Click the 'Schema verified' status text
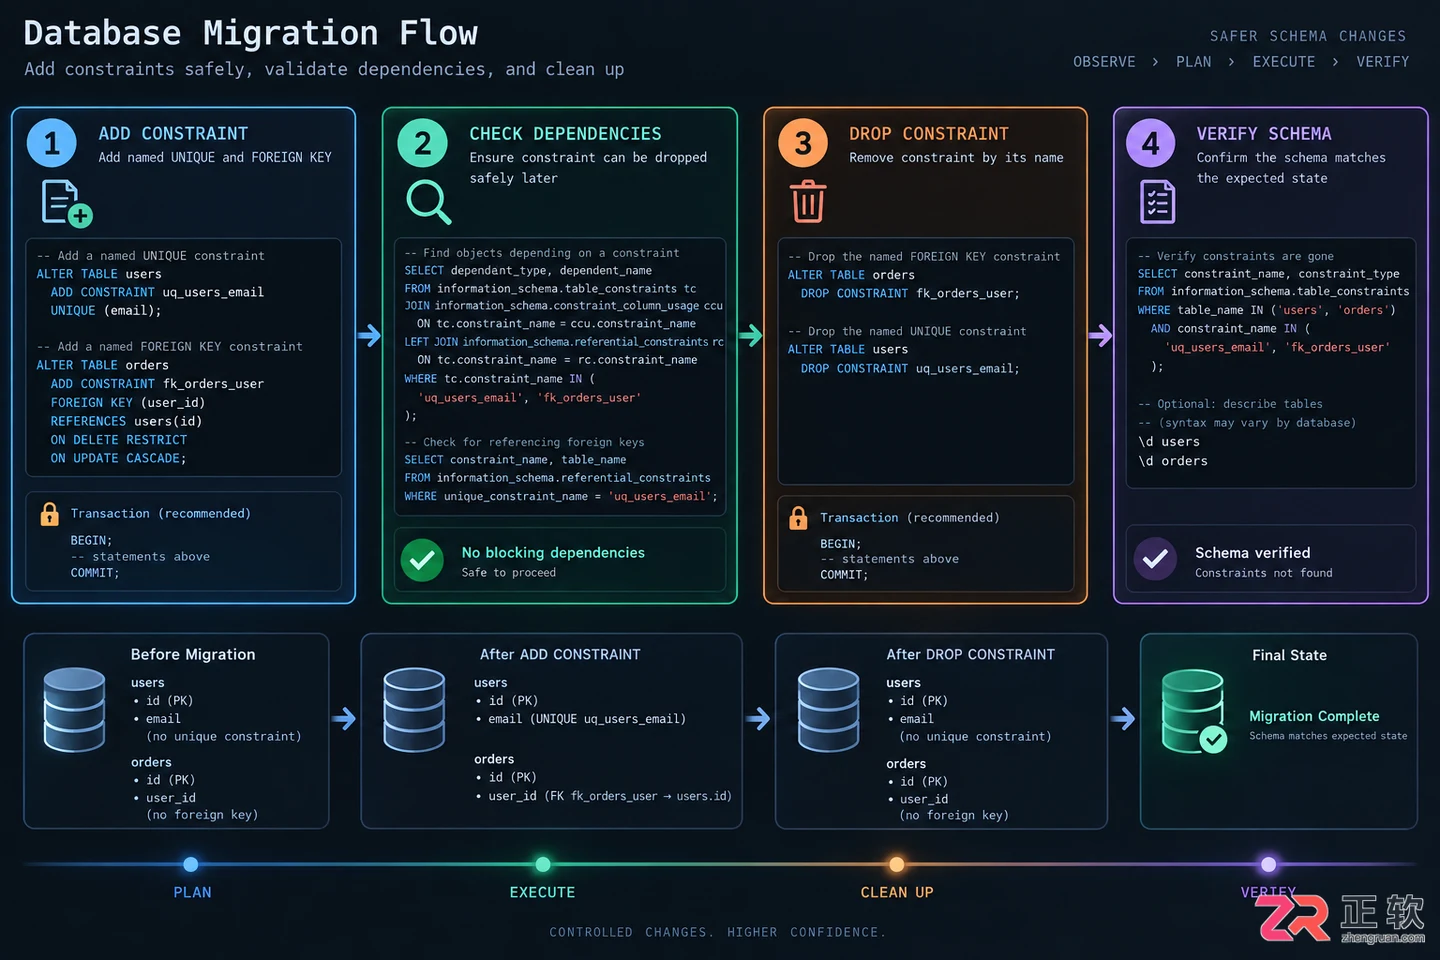Screen dimensions: 1440x960 (x=1252, y=553)
